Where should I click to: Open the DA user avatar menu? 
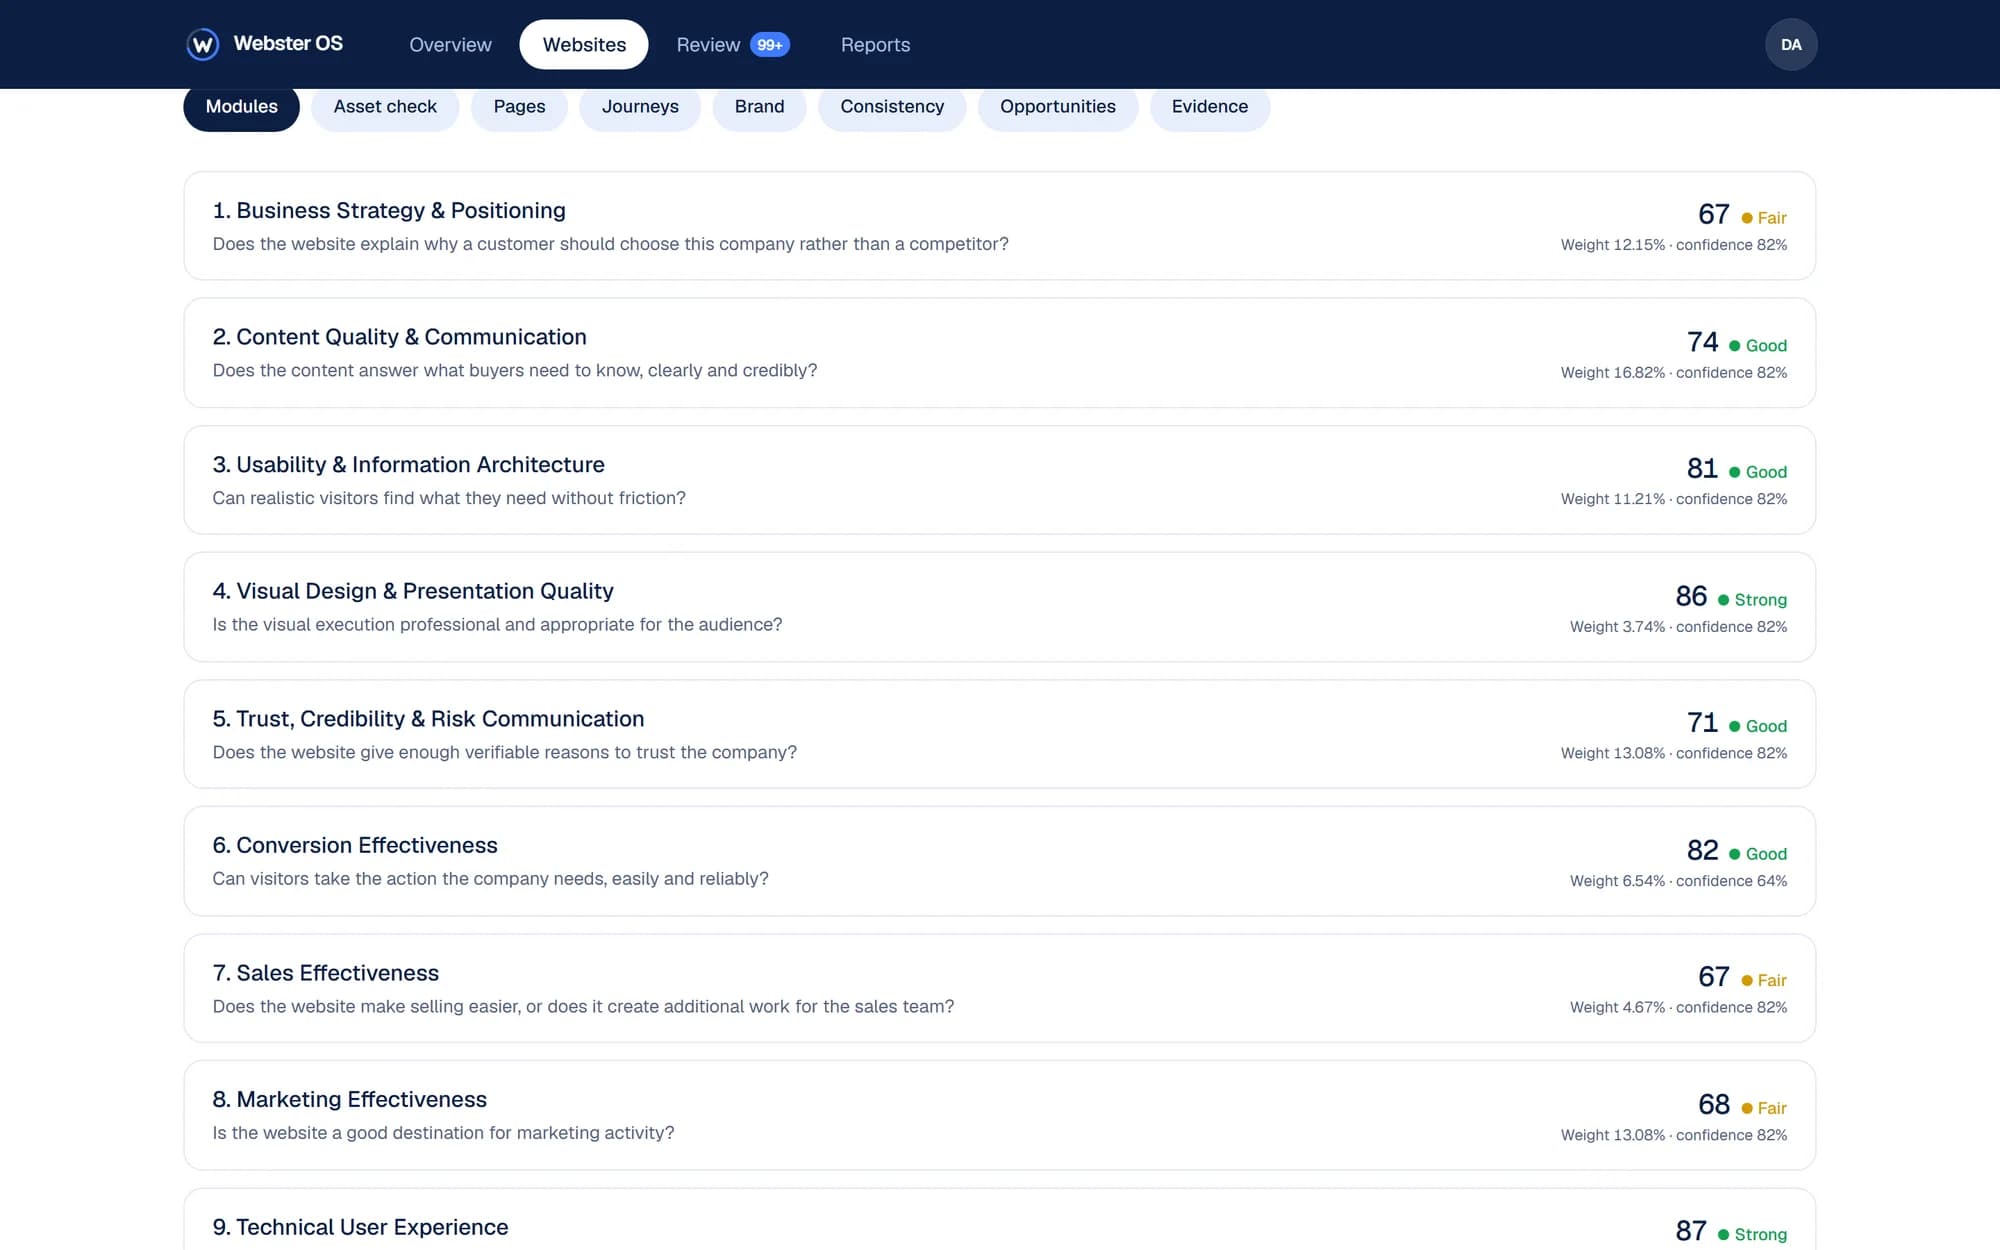coord(1791,44)
